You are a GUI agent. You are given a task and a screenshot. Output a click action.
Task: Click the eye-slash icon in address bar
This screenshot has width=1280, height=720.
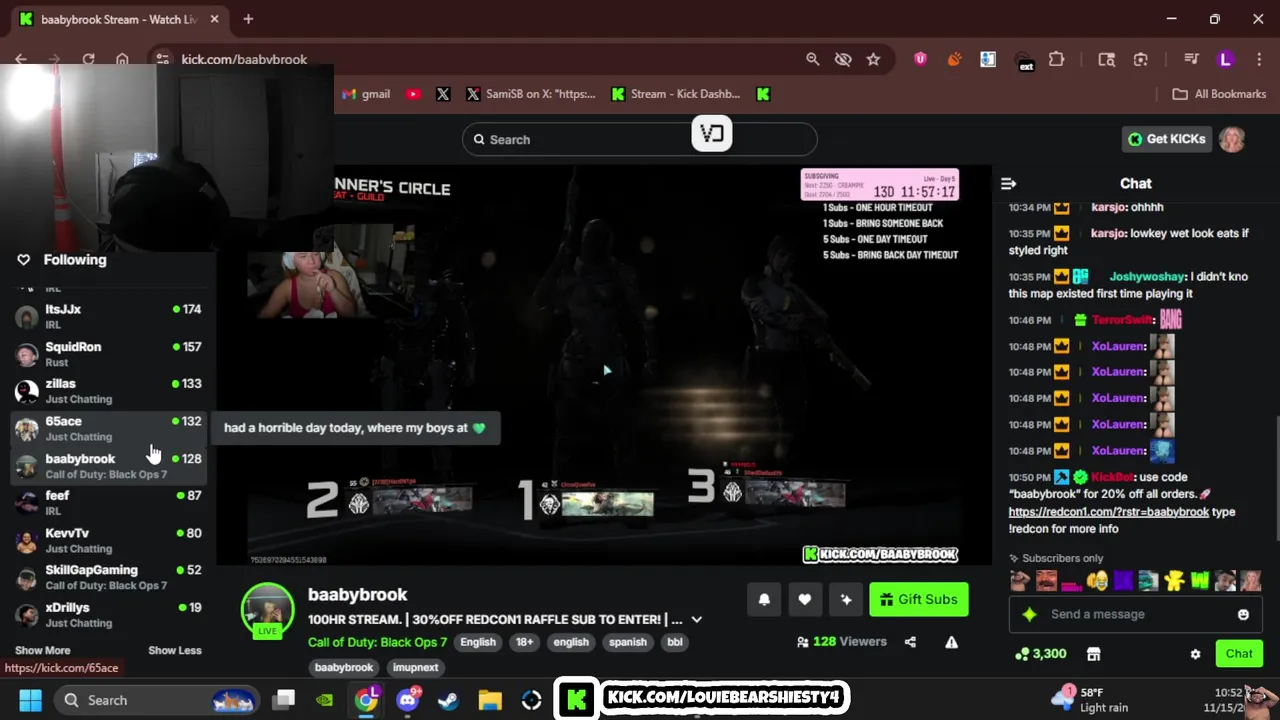(x=843, y=59)
